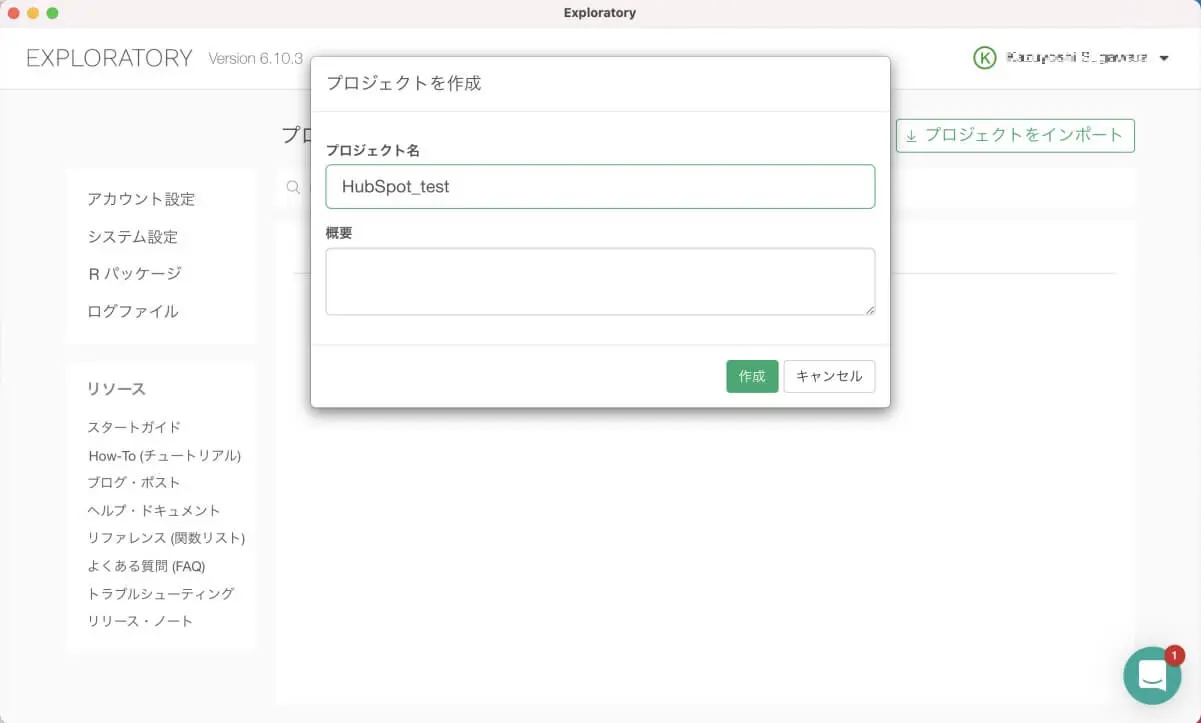Open the chat support bubble icon

1152,675
